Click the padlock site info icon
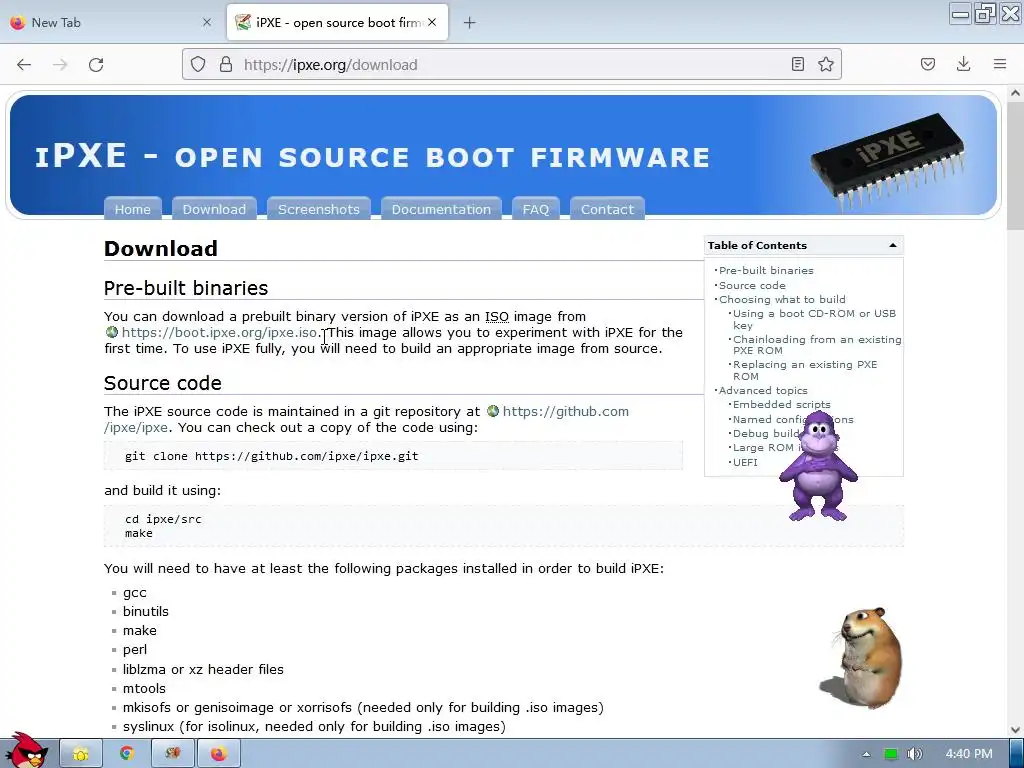 pyautogui.click(x=226, y=64)
